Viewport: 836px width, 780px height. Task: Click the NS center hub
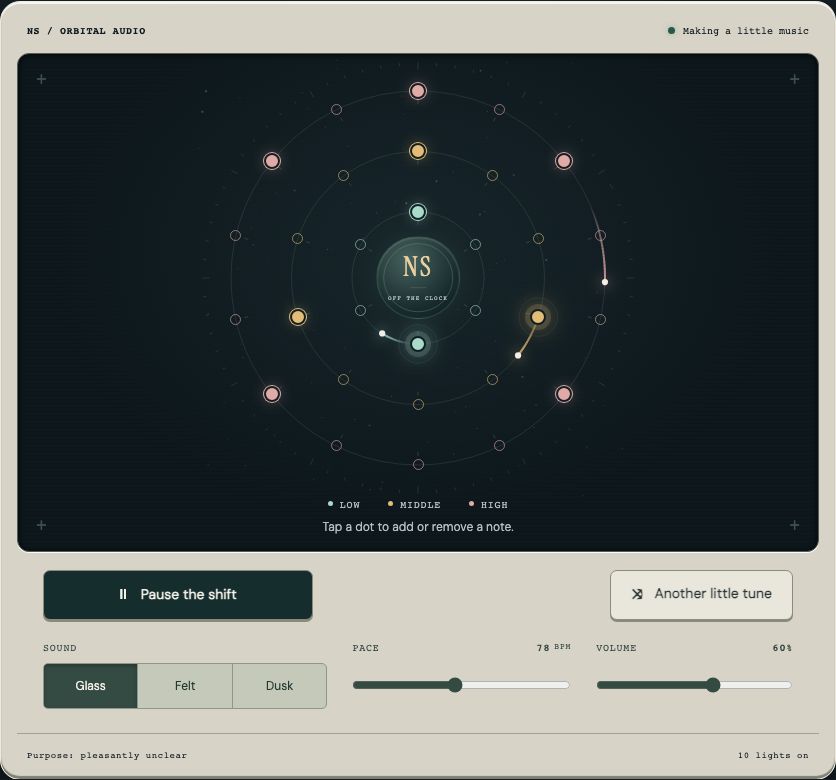point(418,278)
